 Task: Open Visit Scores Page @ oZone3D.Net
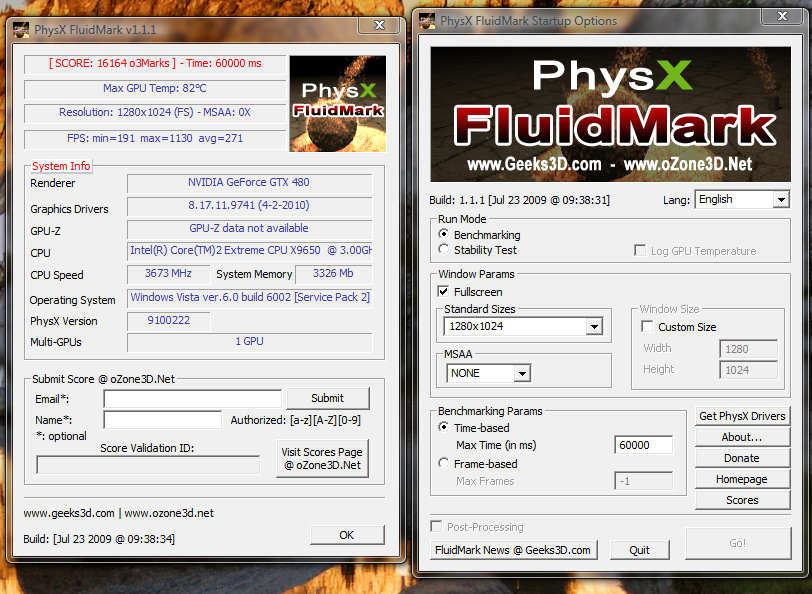click(322, 458)
